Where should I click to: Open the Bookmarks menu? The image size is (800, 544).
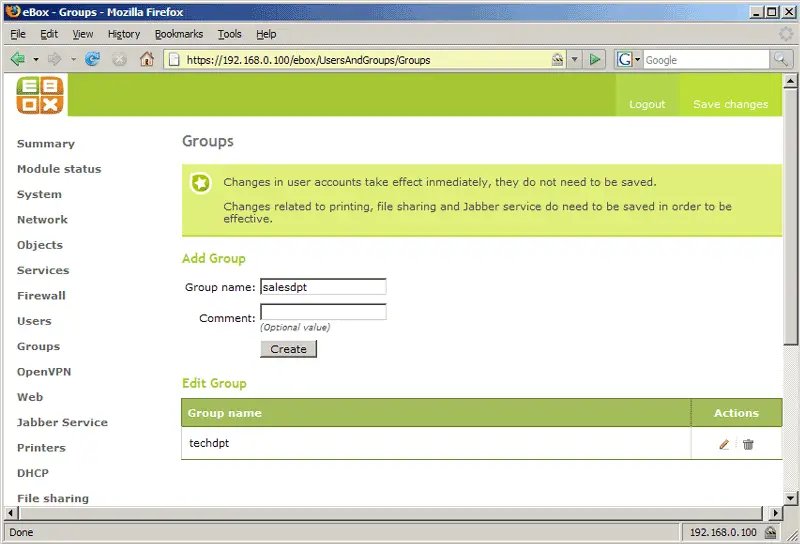click(x=179, y=34)
